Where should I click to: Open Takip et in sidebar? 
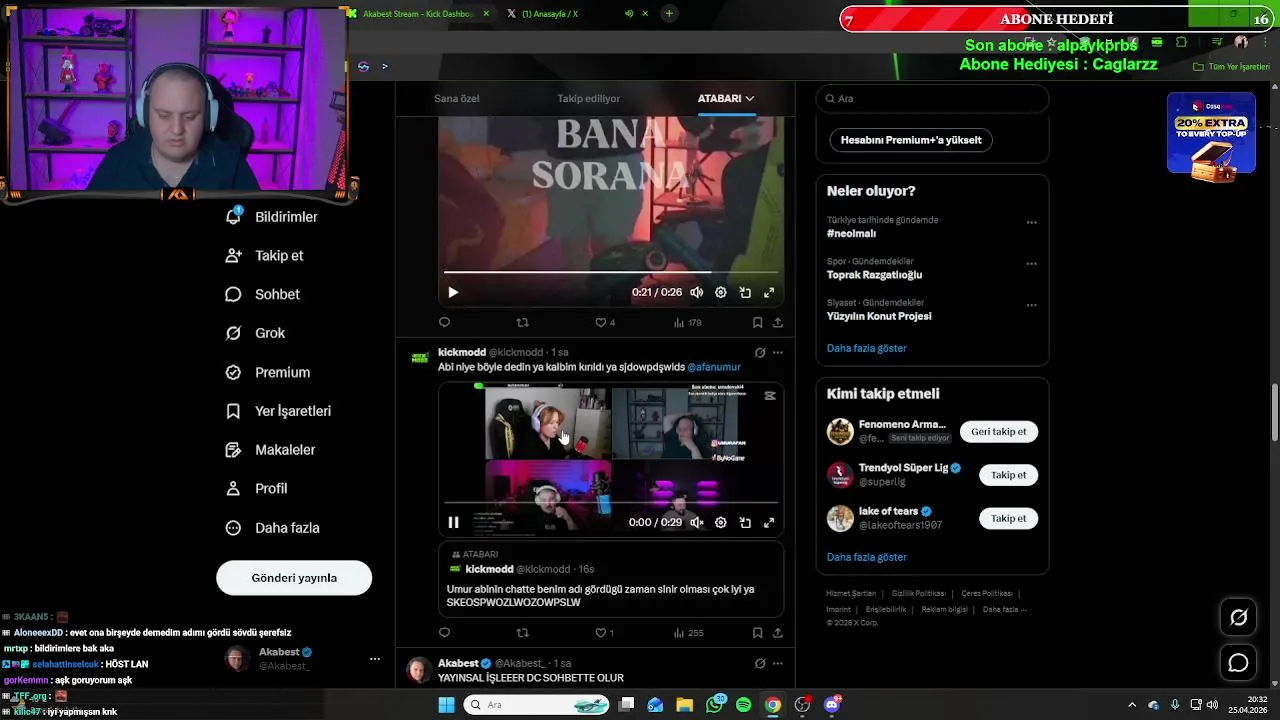point(265,256)
